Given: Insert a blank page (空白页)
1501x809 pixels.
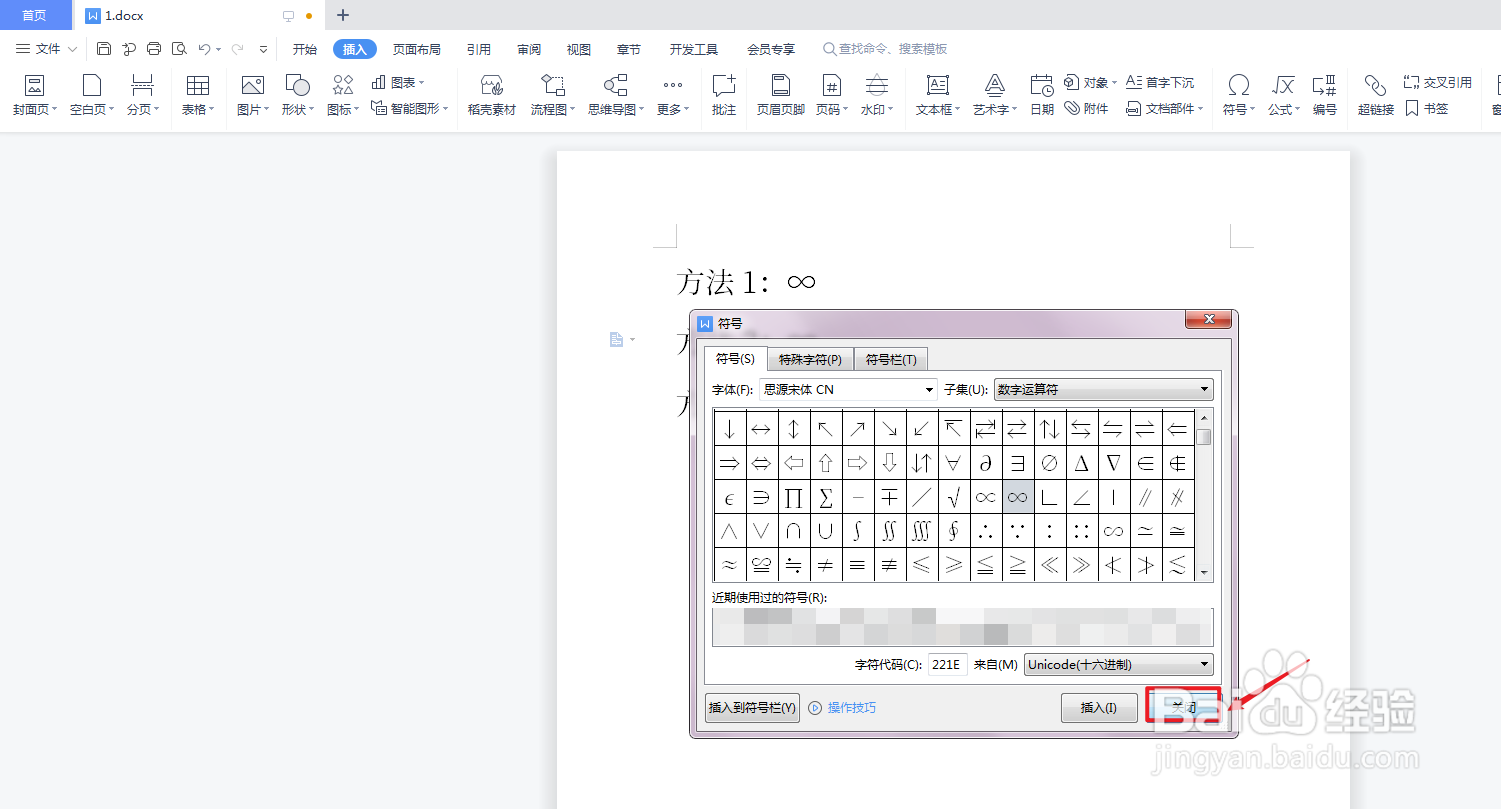Looking at the screenshot, I should click(x=92, y=96).
